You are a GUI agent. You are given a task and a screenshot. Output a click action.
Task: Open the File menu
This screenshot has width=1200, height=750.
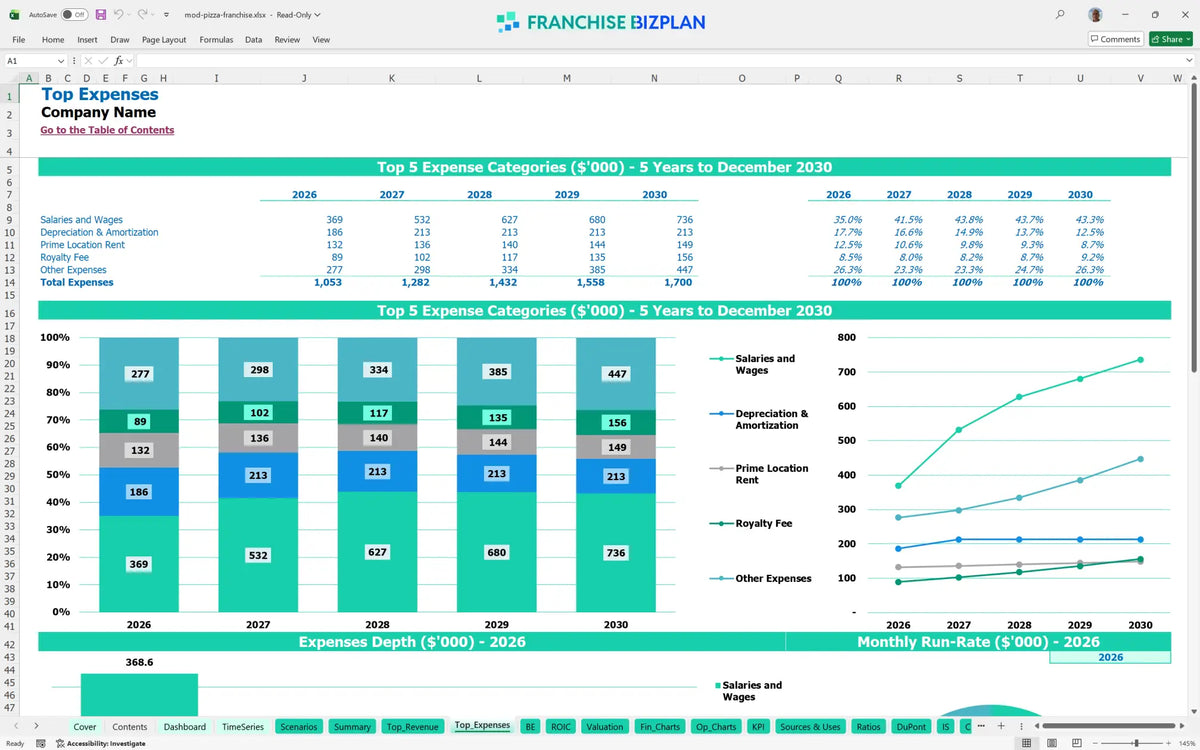click(19, 39)
